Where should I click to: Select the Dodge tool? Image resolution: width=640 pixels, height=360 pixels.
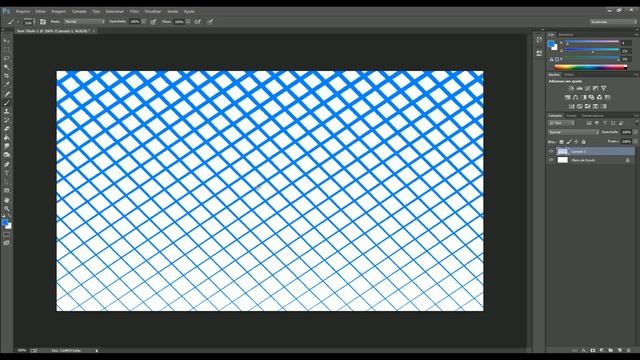coord(7,155)
